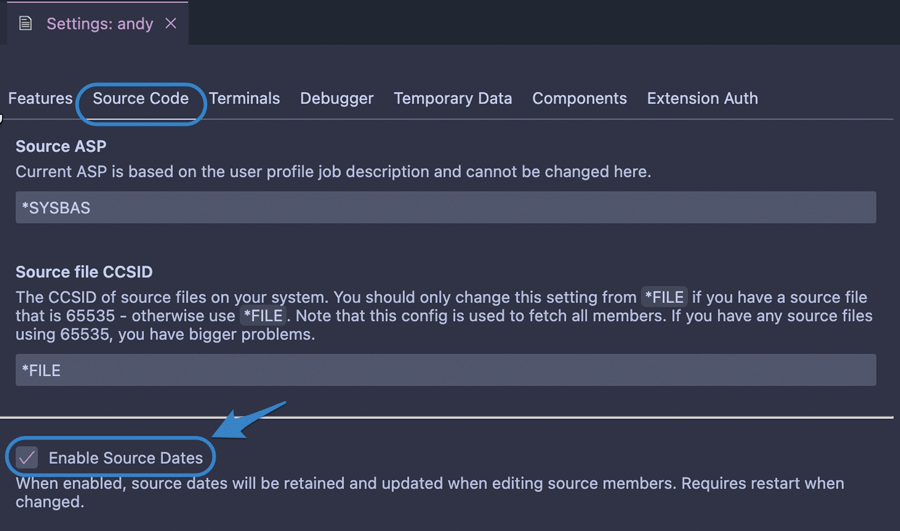Switch to the Features tab
900x531 pixels.
40,98
